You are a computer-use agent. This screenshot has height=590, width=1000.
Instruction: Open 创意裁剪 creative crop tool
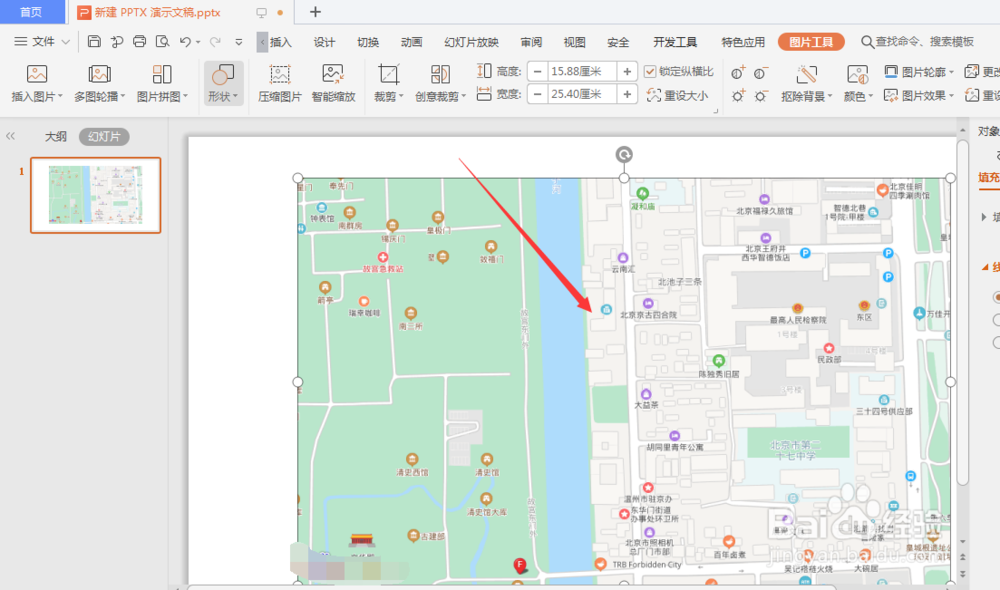point(440,83)
